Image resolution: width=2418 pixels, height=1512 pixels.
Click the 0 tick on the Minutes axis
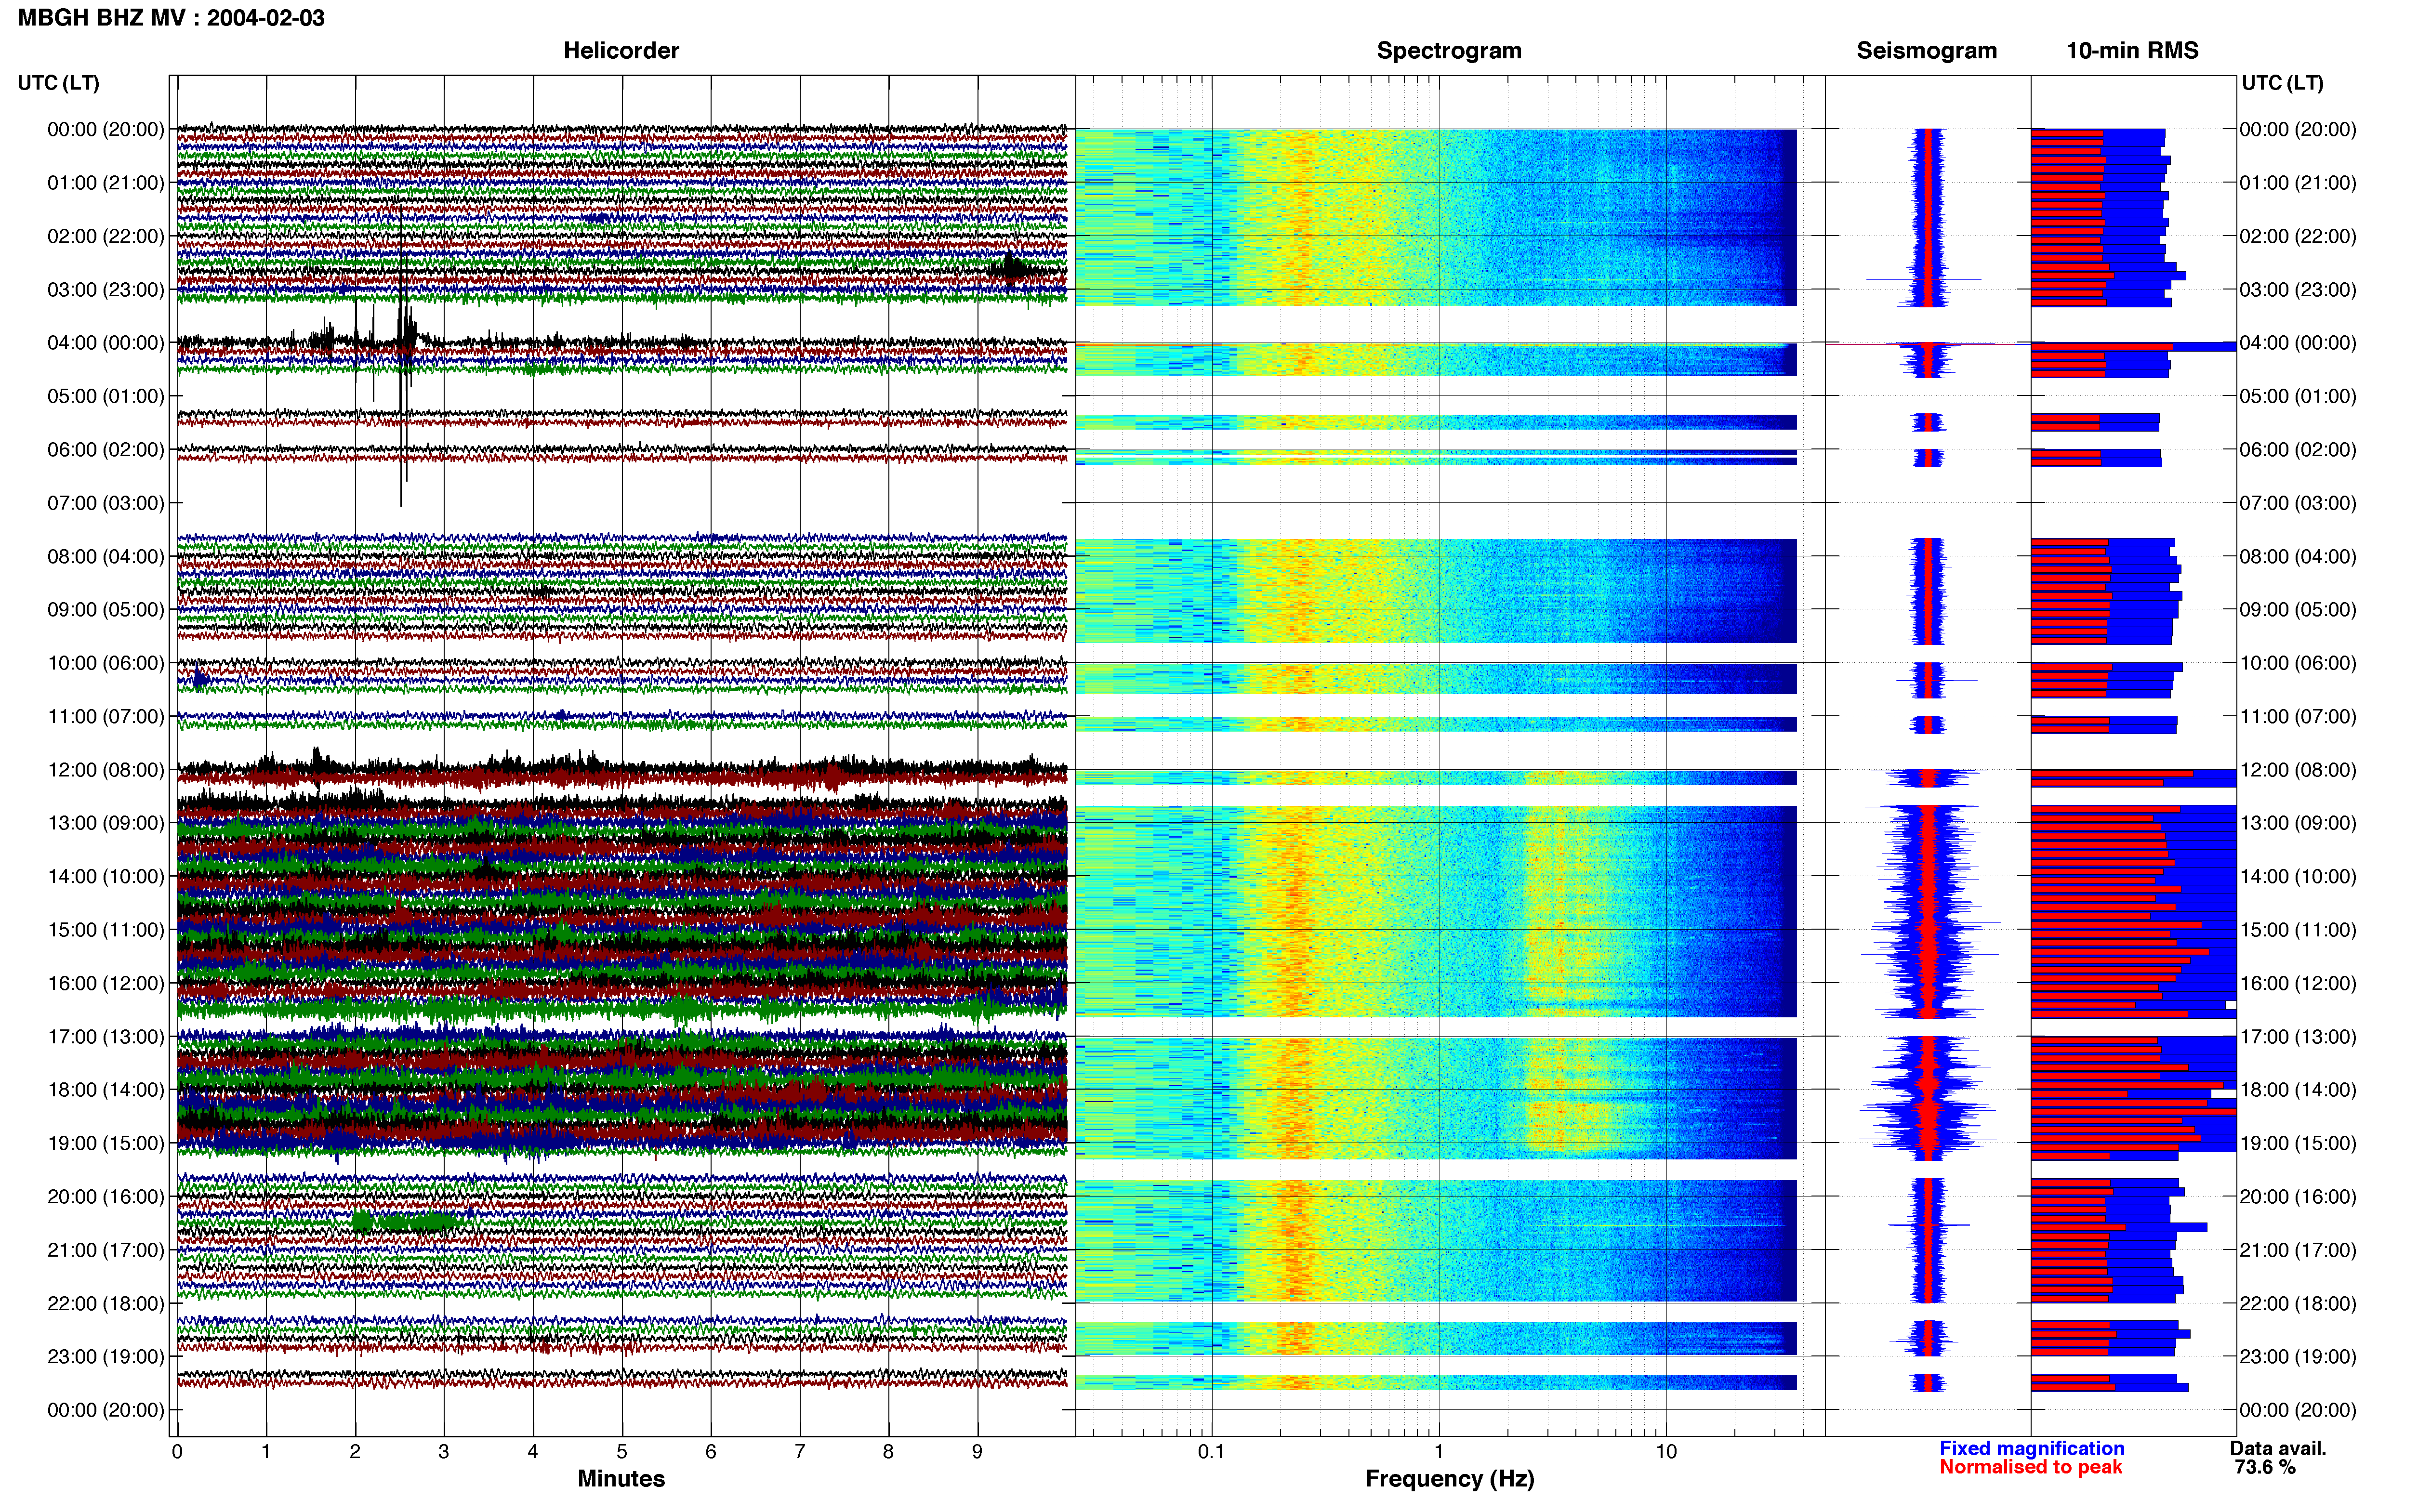point(177,1451)
